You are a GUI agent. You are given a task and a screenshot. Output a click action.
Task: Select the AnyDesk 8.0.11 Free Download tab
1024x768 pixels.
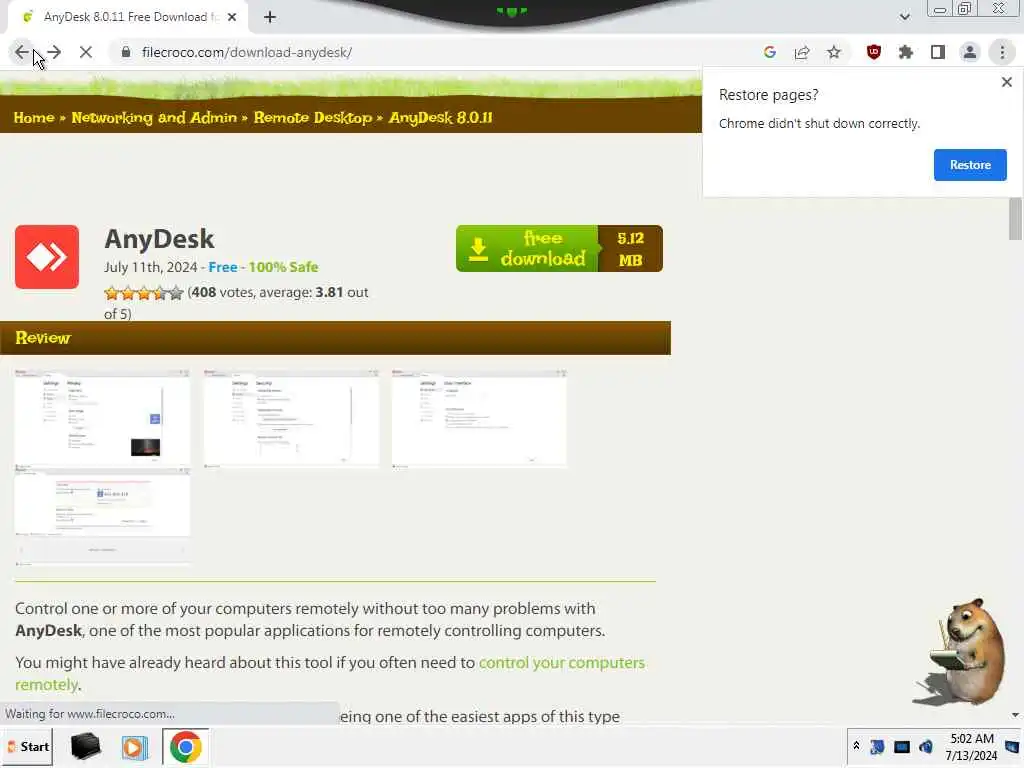(127, 17)
